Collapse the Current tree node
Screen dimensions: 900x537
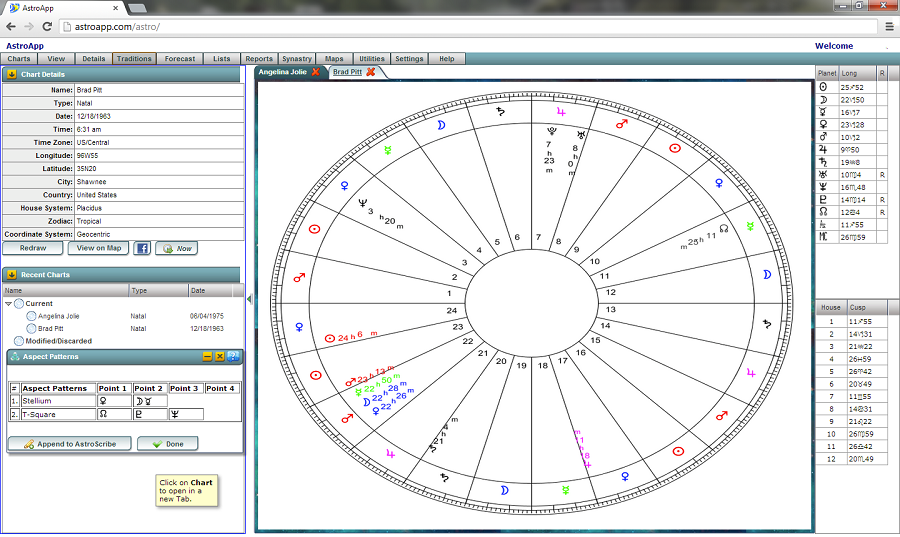(9, 303)
